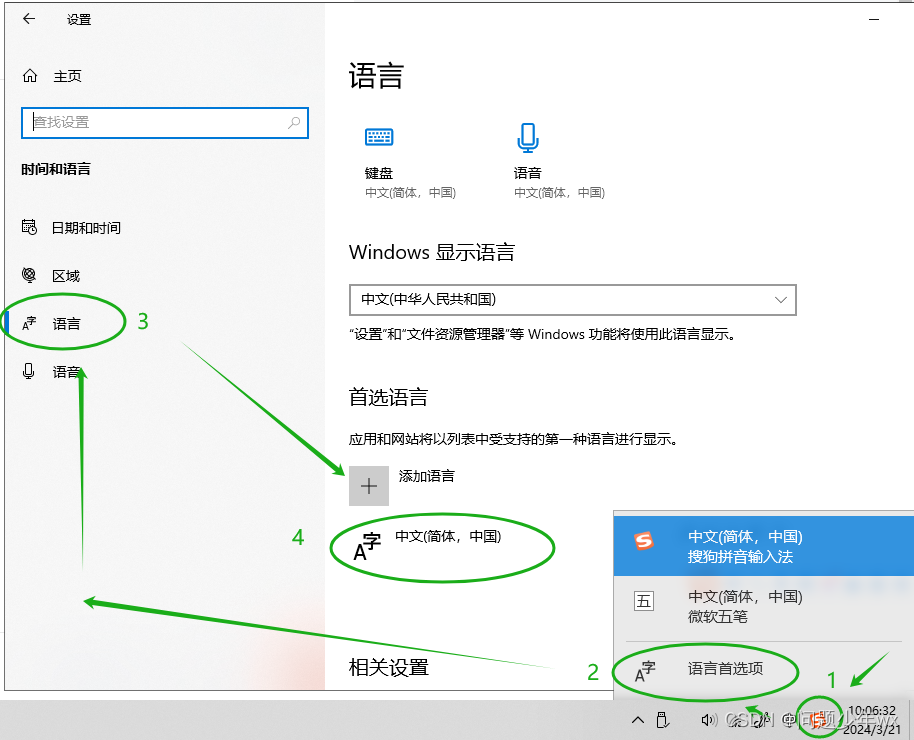Image resolution: width=914 pixels, height=740 pixels.
Task: Select the Microsoft Wubi (微软五笔) icon
Action: pyautogui.click(x=644, y=601)
